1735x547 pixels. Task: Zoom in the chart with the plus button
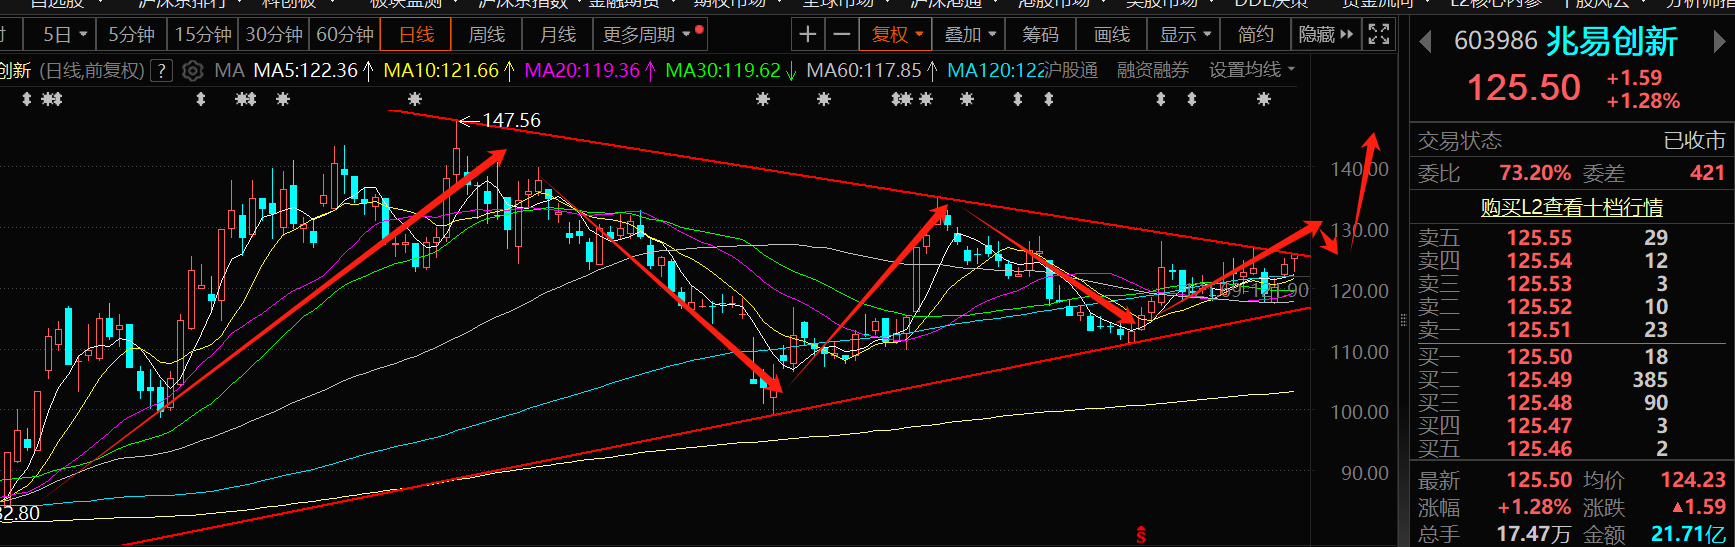[x=807, y=35]
